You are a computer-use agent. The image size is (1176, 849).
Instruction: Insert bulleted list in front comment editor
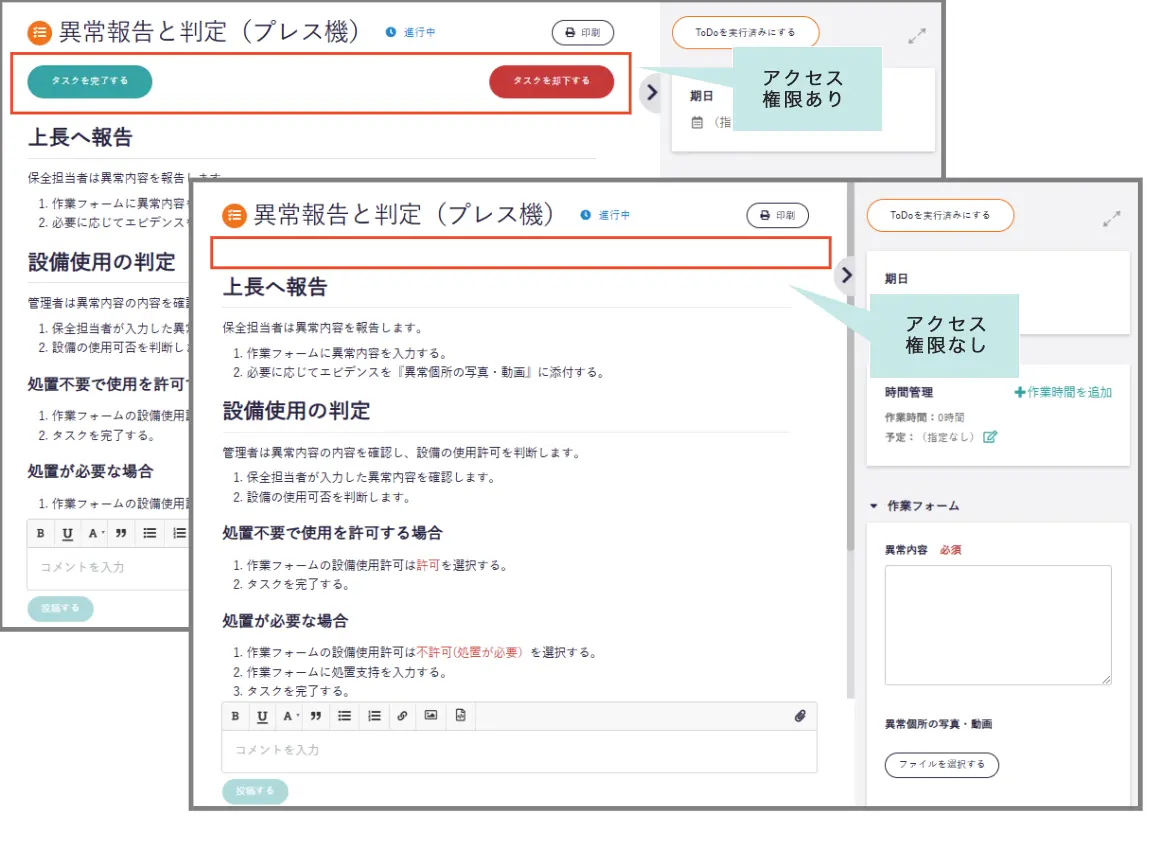345,716
